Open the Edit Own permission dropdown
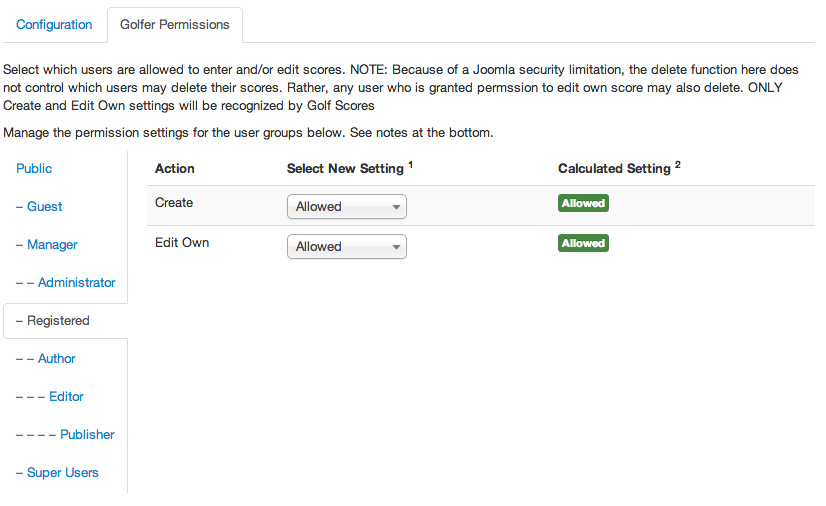This screenshot has width=826, height=506. [x=347, y=246]
